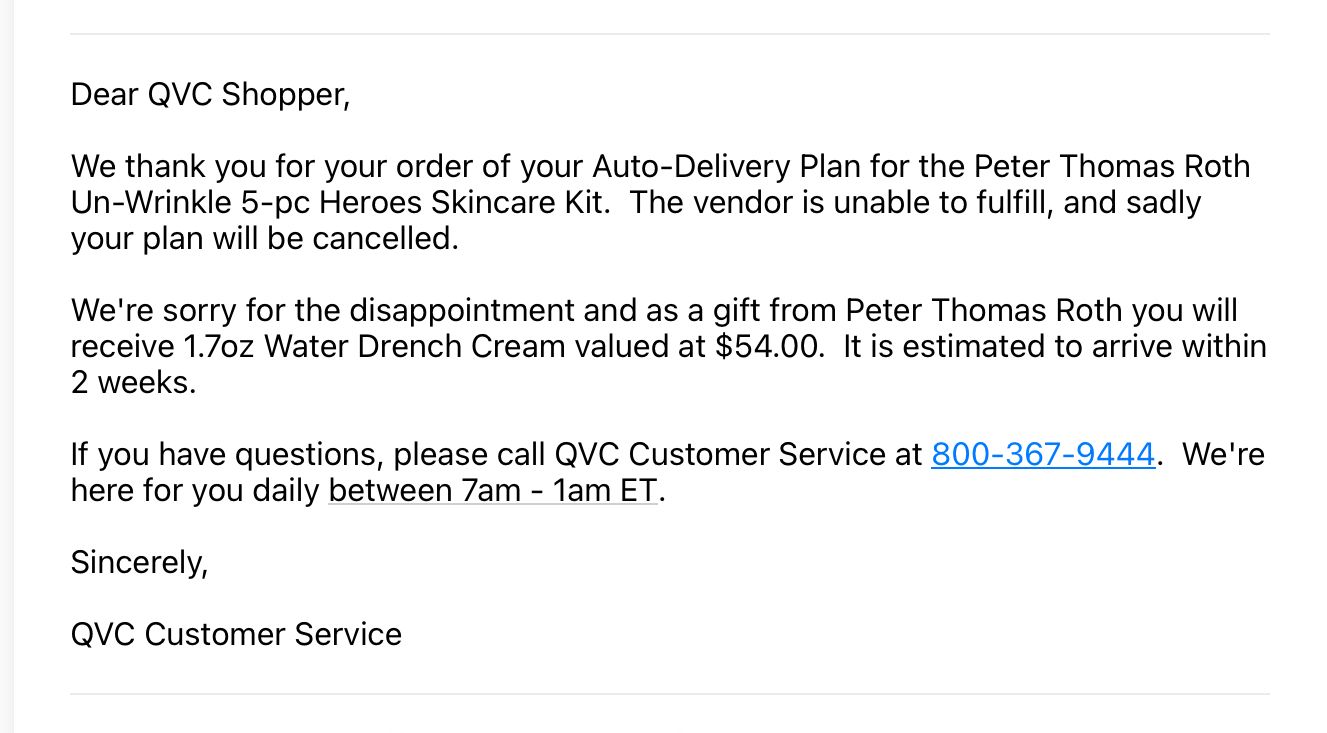
Task: Click 'Un-Wrinkle 5-pc Heroes Skincare Kit' text
Action: click(x=339, y=202)
